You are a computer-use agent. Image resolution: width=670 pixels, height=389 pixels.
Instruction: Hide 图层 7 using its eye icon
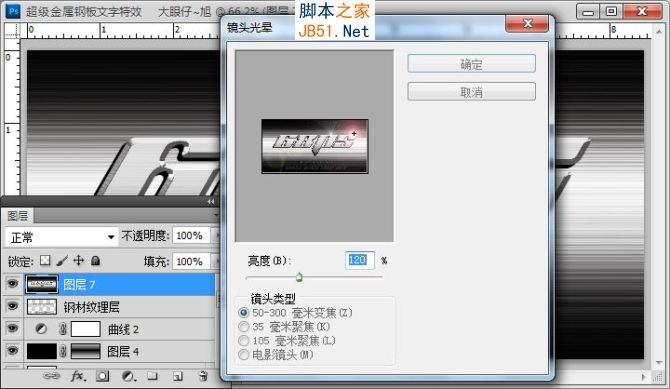[13, 283]
